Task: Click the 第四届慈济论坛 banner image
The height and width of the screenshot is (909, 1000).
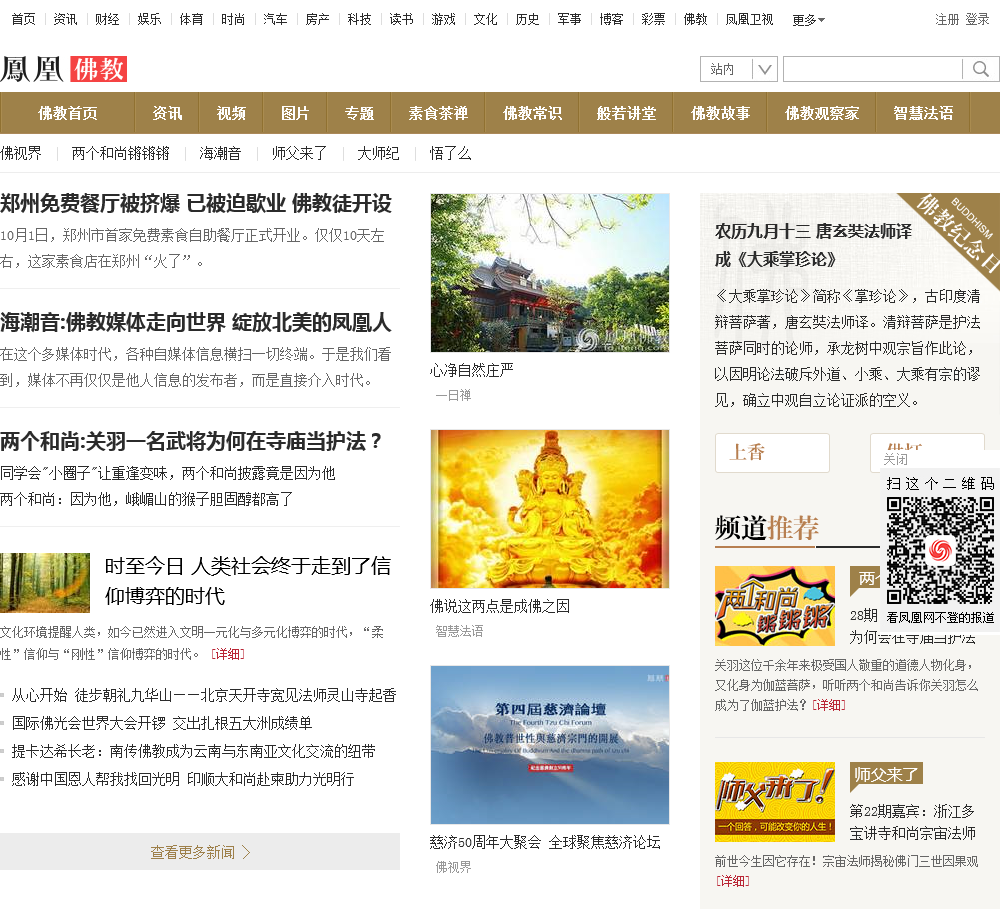Action: pos(550,744)
